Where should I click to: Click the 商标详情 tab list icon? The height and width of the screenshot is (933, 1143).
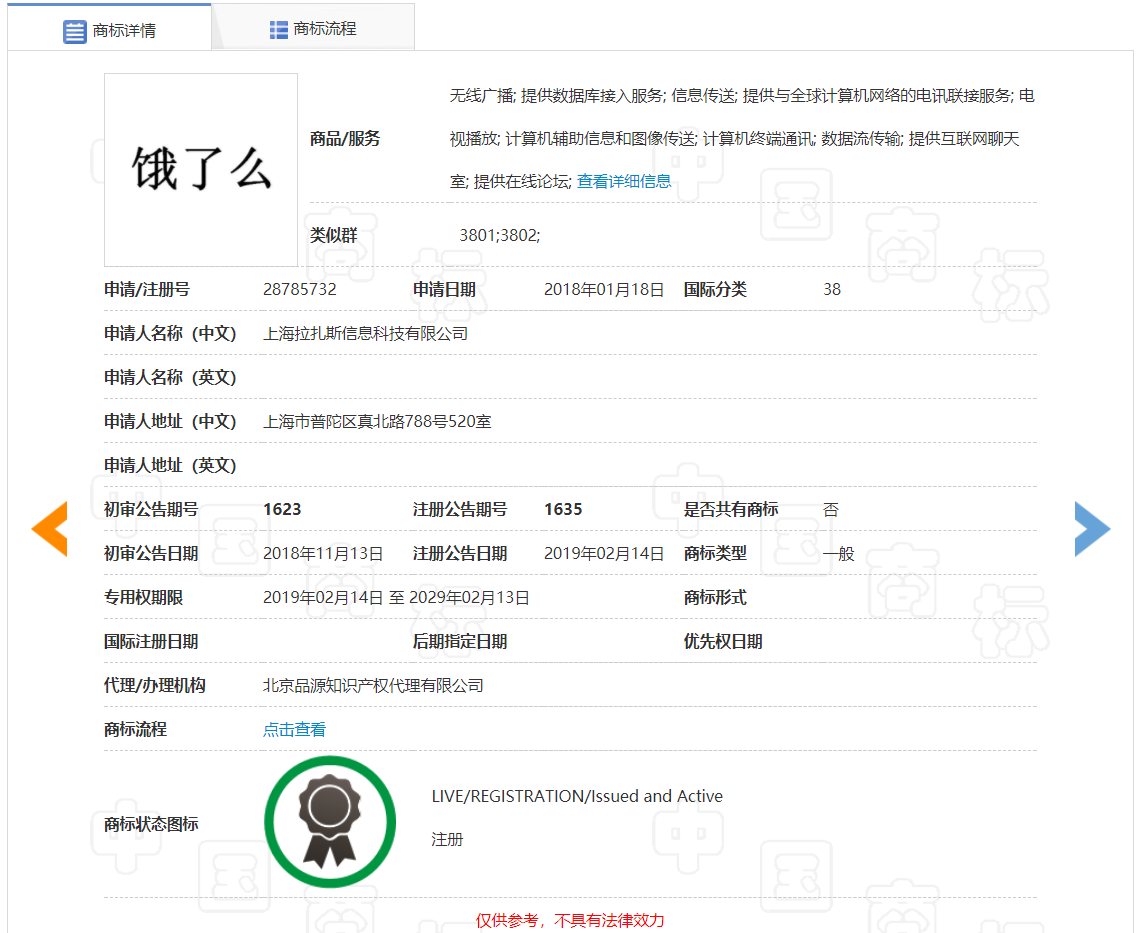click(74, 31)
